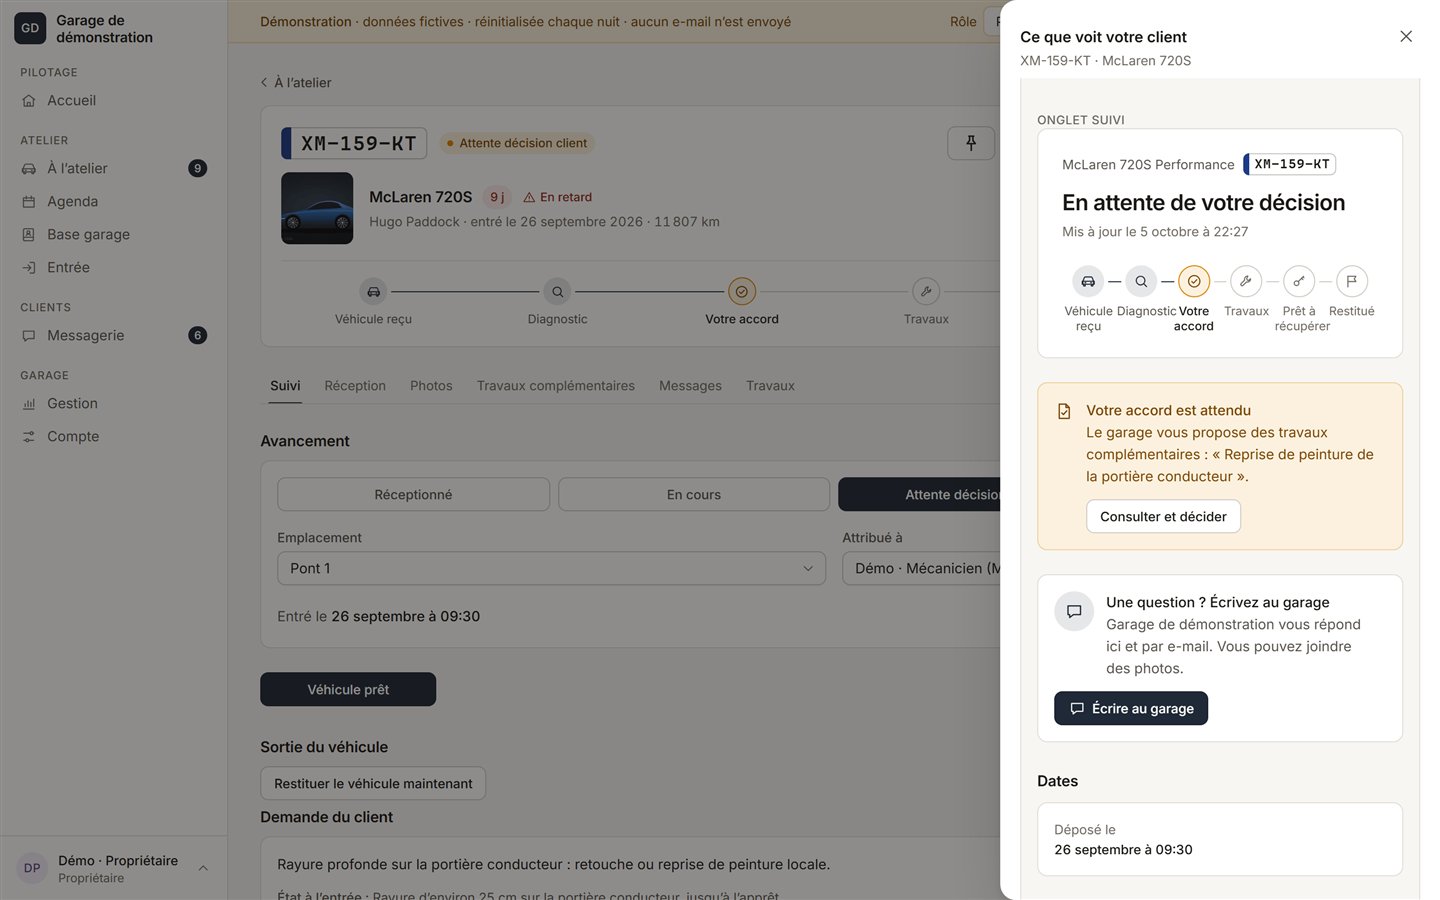The width and height of the screenshot is (1440, 900).
Task: Click client panel Prêt à récupérer key icon
Action: (1299, 281)
